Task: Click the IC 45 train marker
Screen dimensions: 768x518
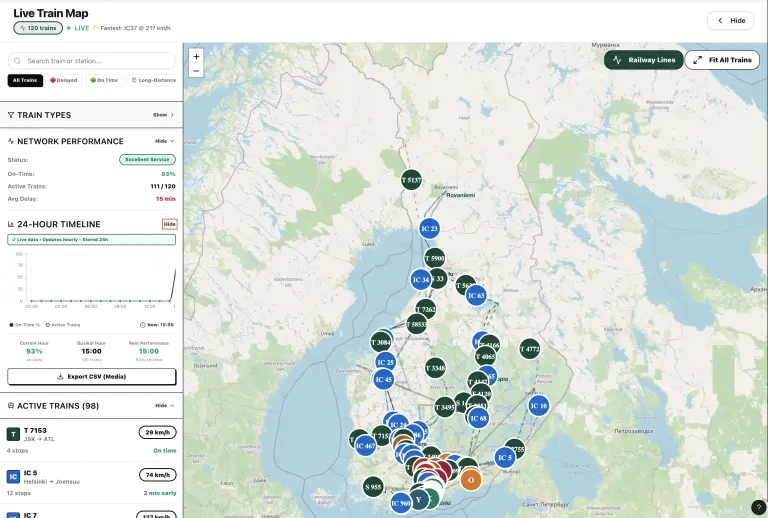Action: click(x=383, y=379)
